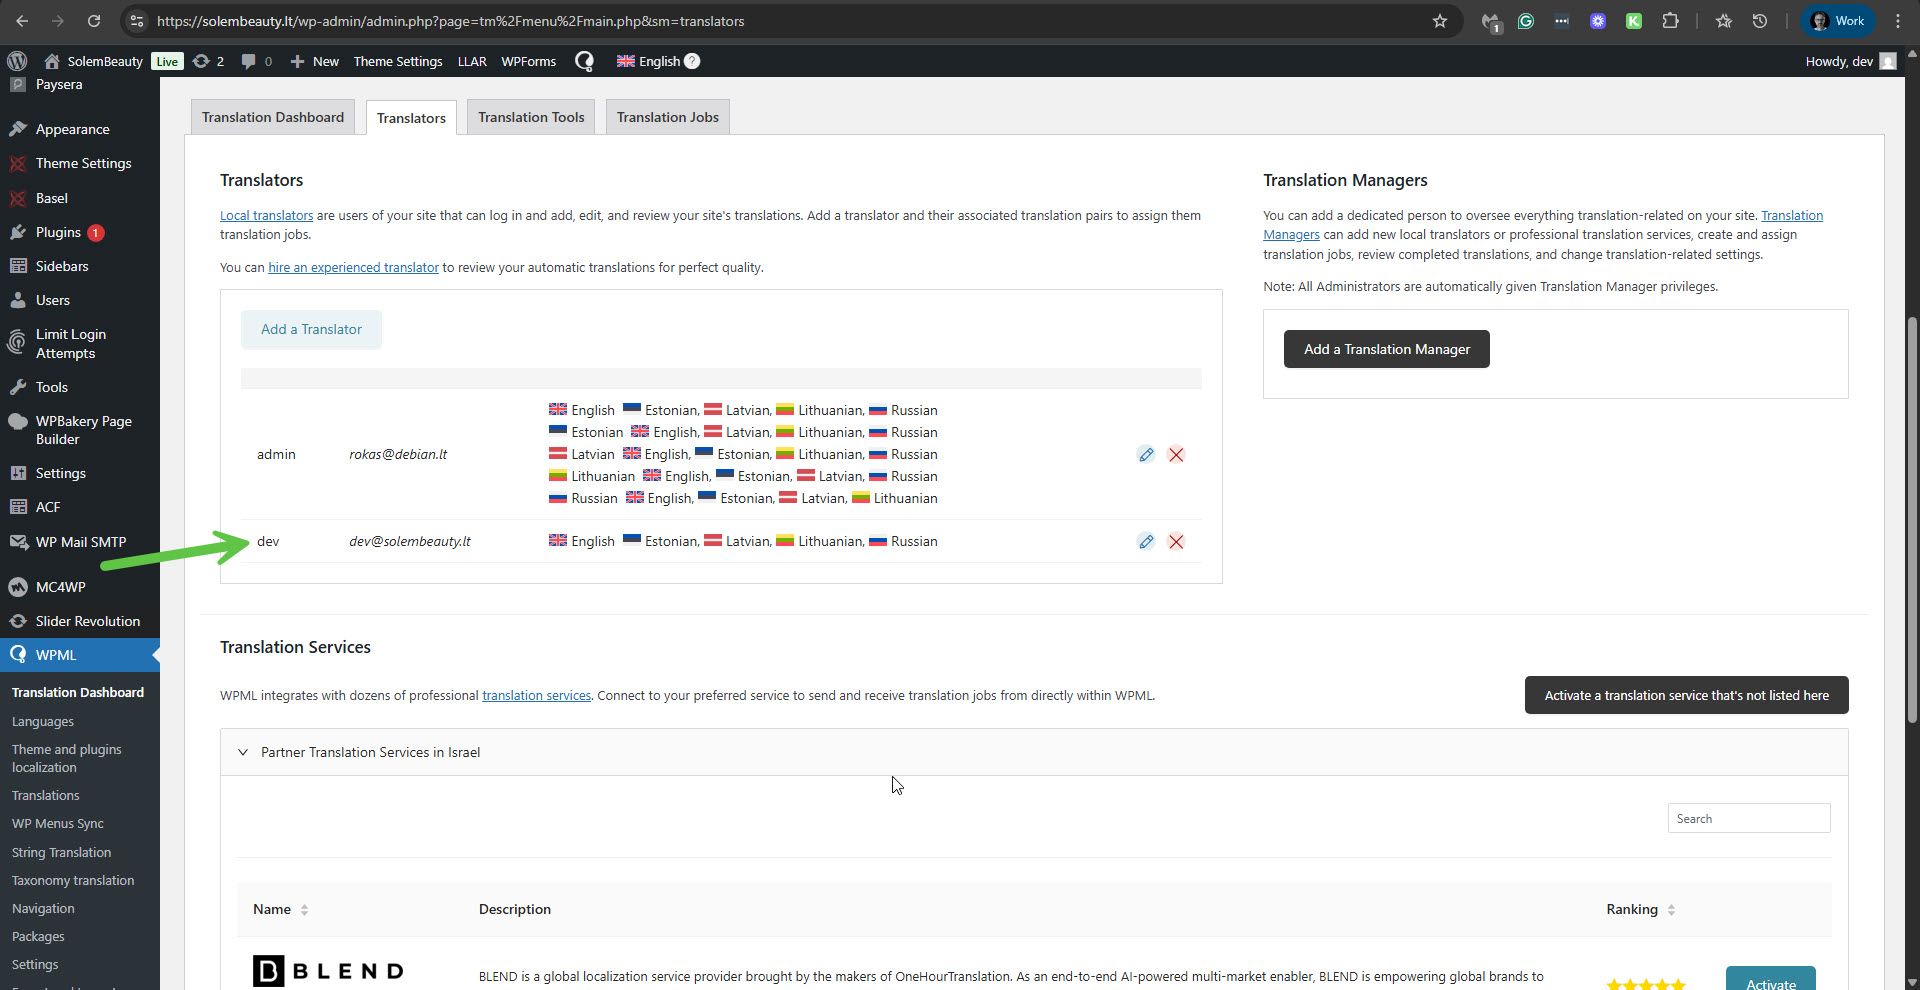Open the Howdy, dev account menu

click(x=1850, y=61)
